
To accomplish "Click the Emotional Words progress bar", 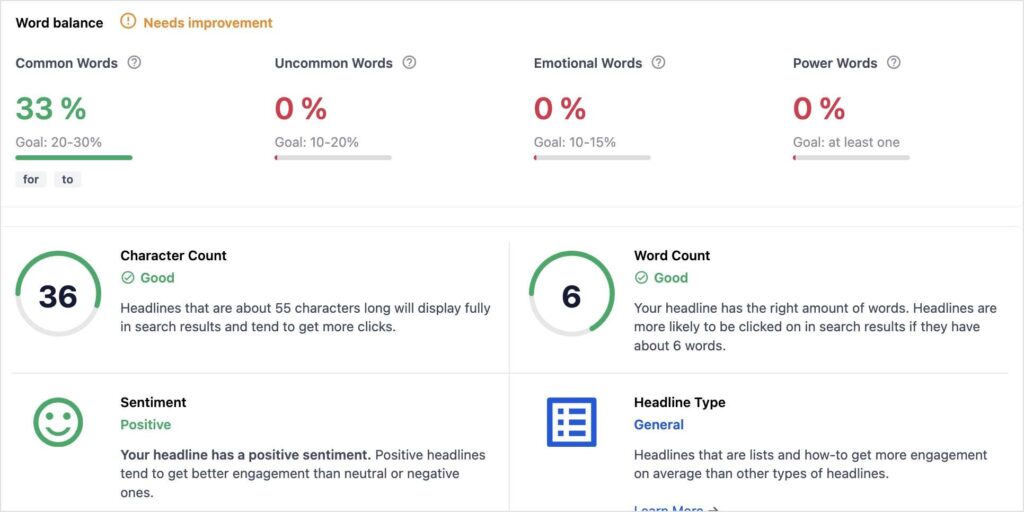I will [592, 157].
